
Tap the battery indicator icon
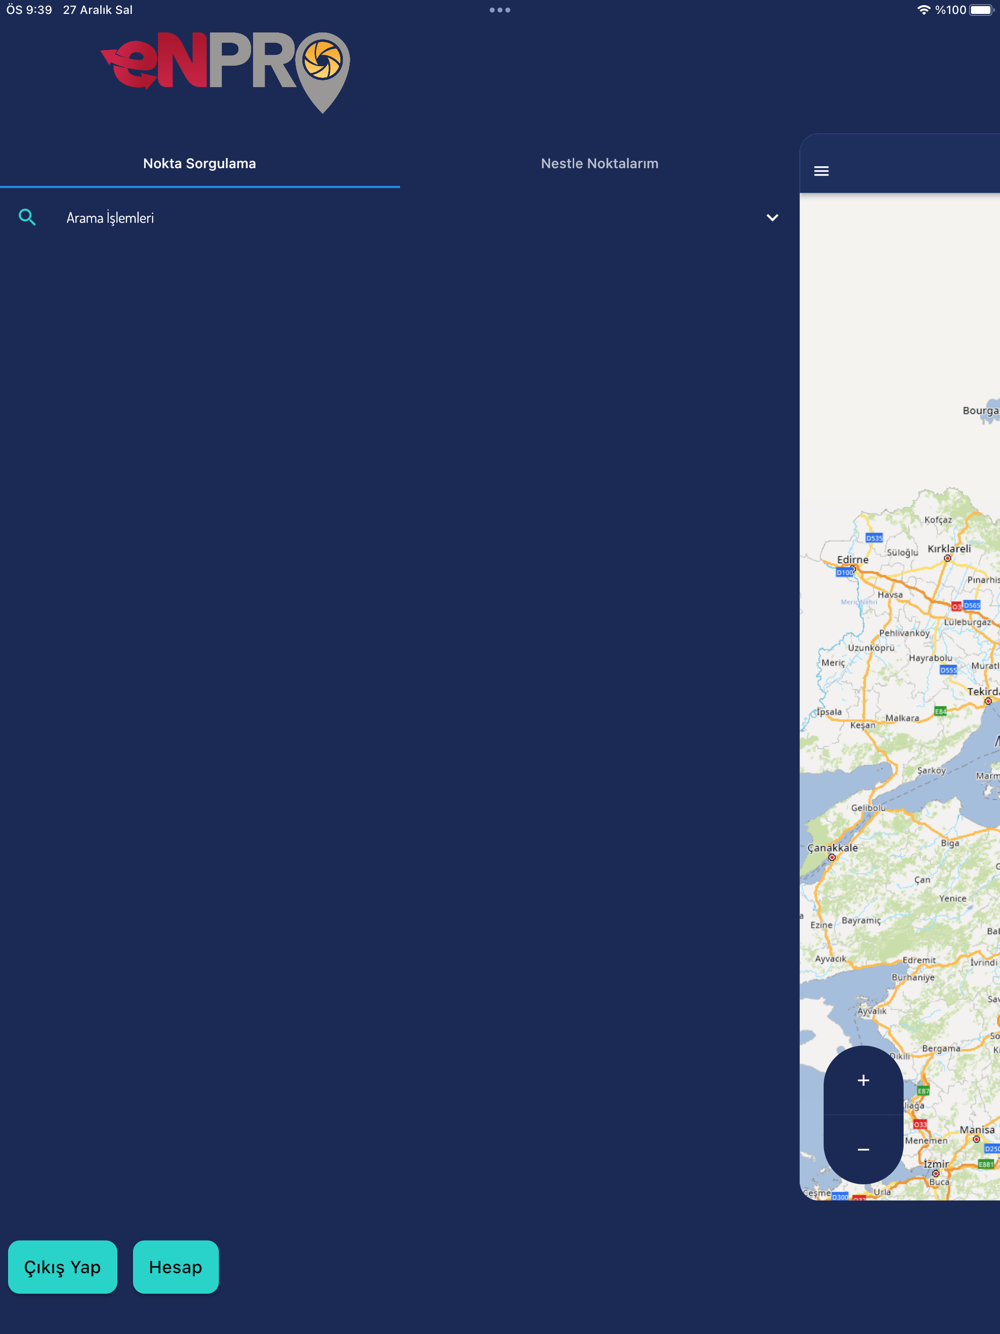pos(982,10)
